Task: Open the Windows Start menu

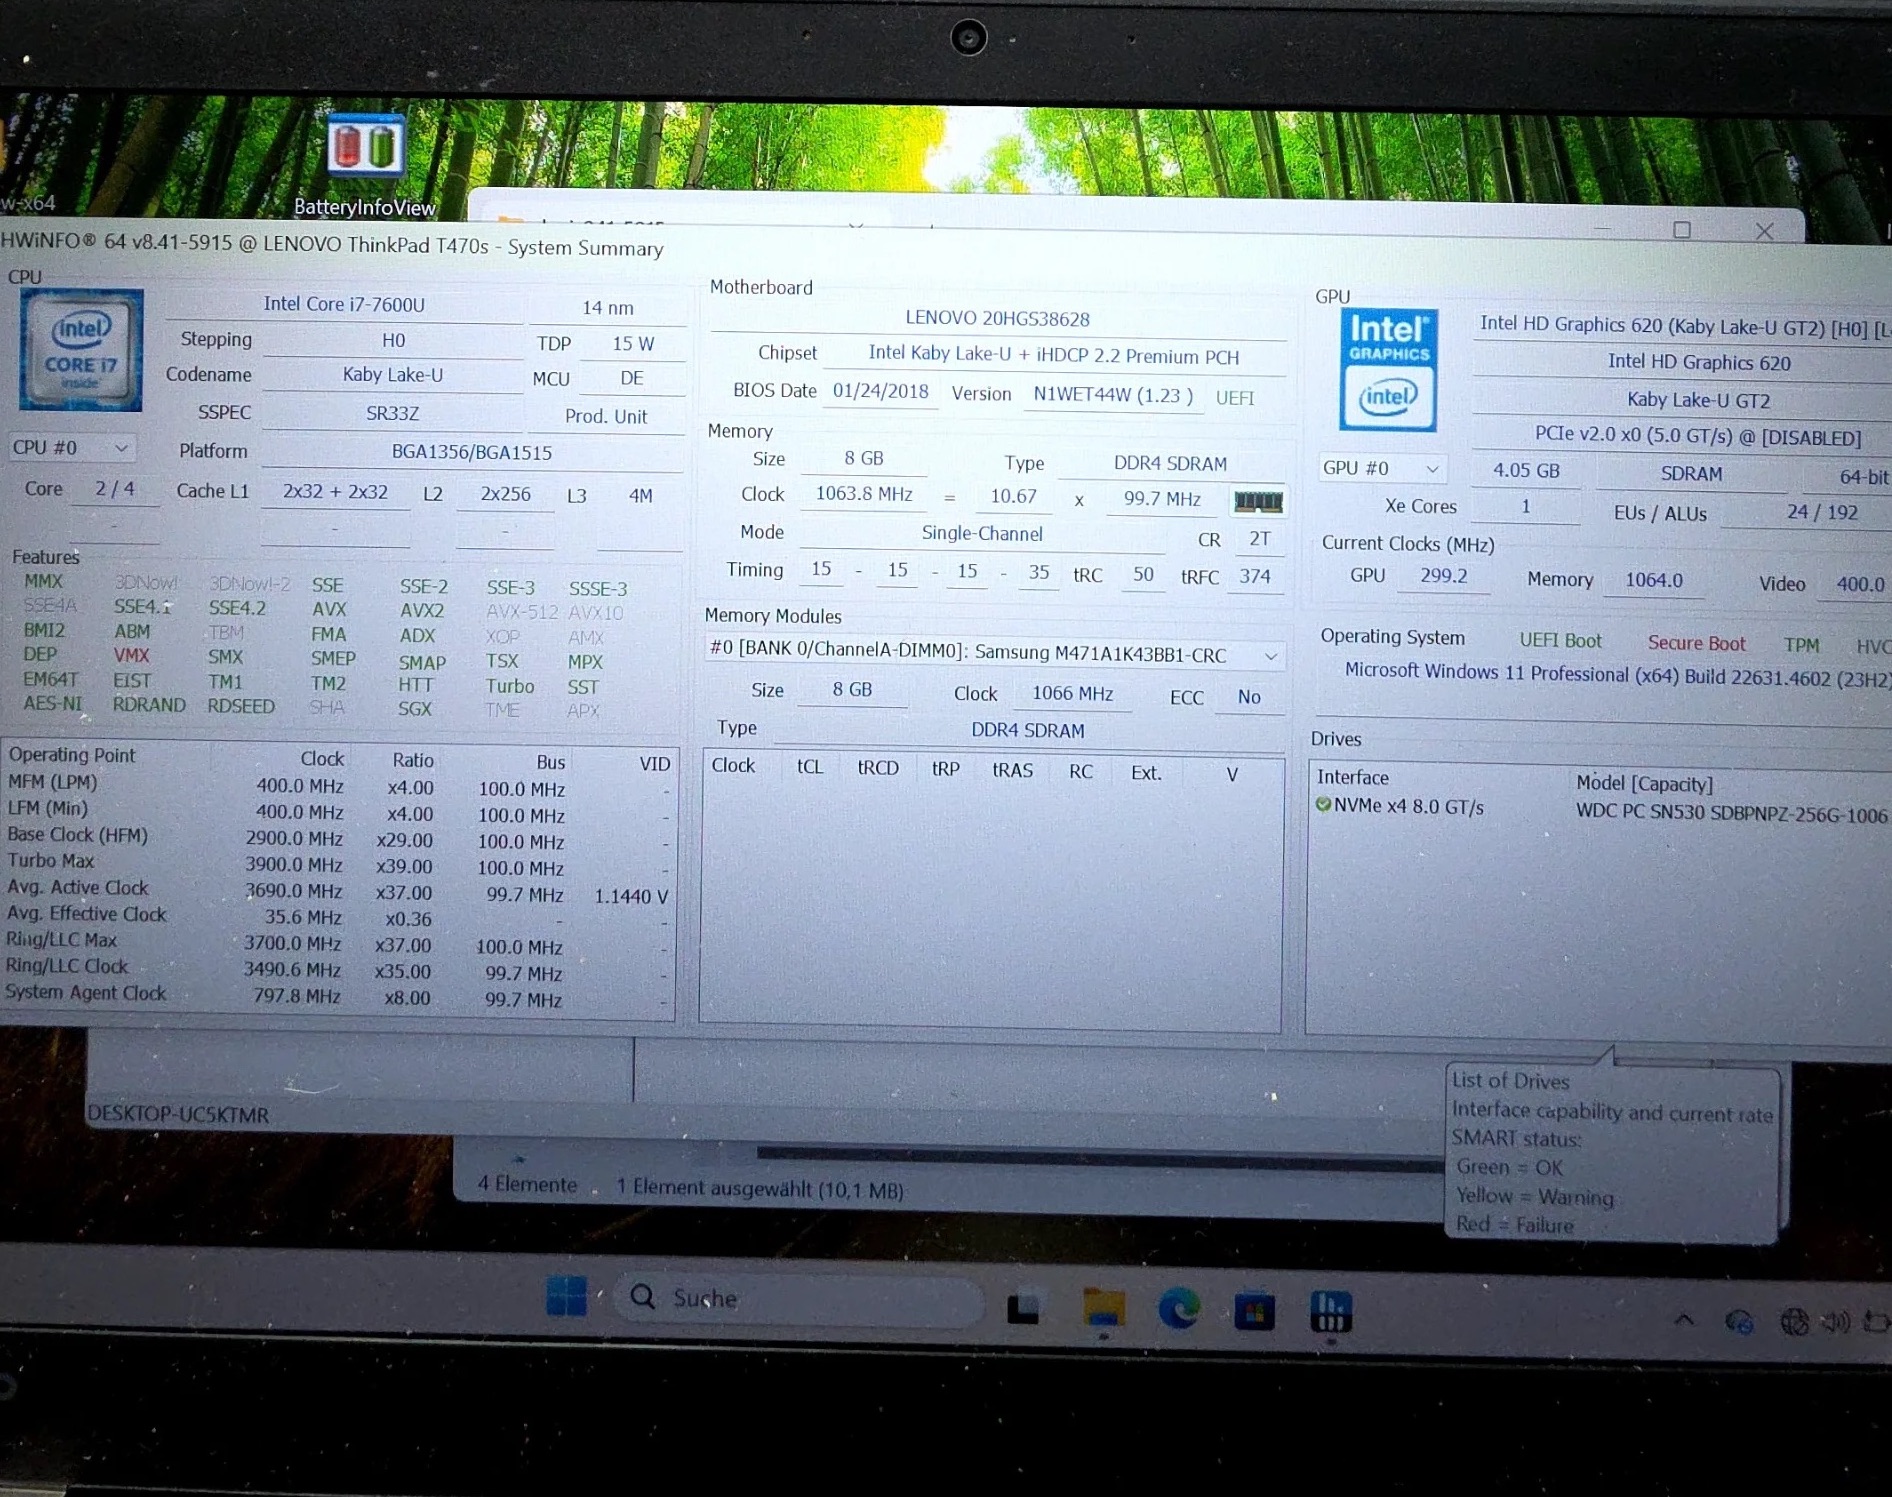Action: pyautogui.click(x=567, y=1297)
